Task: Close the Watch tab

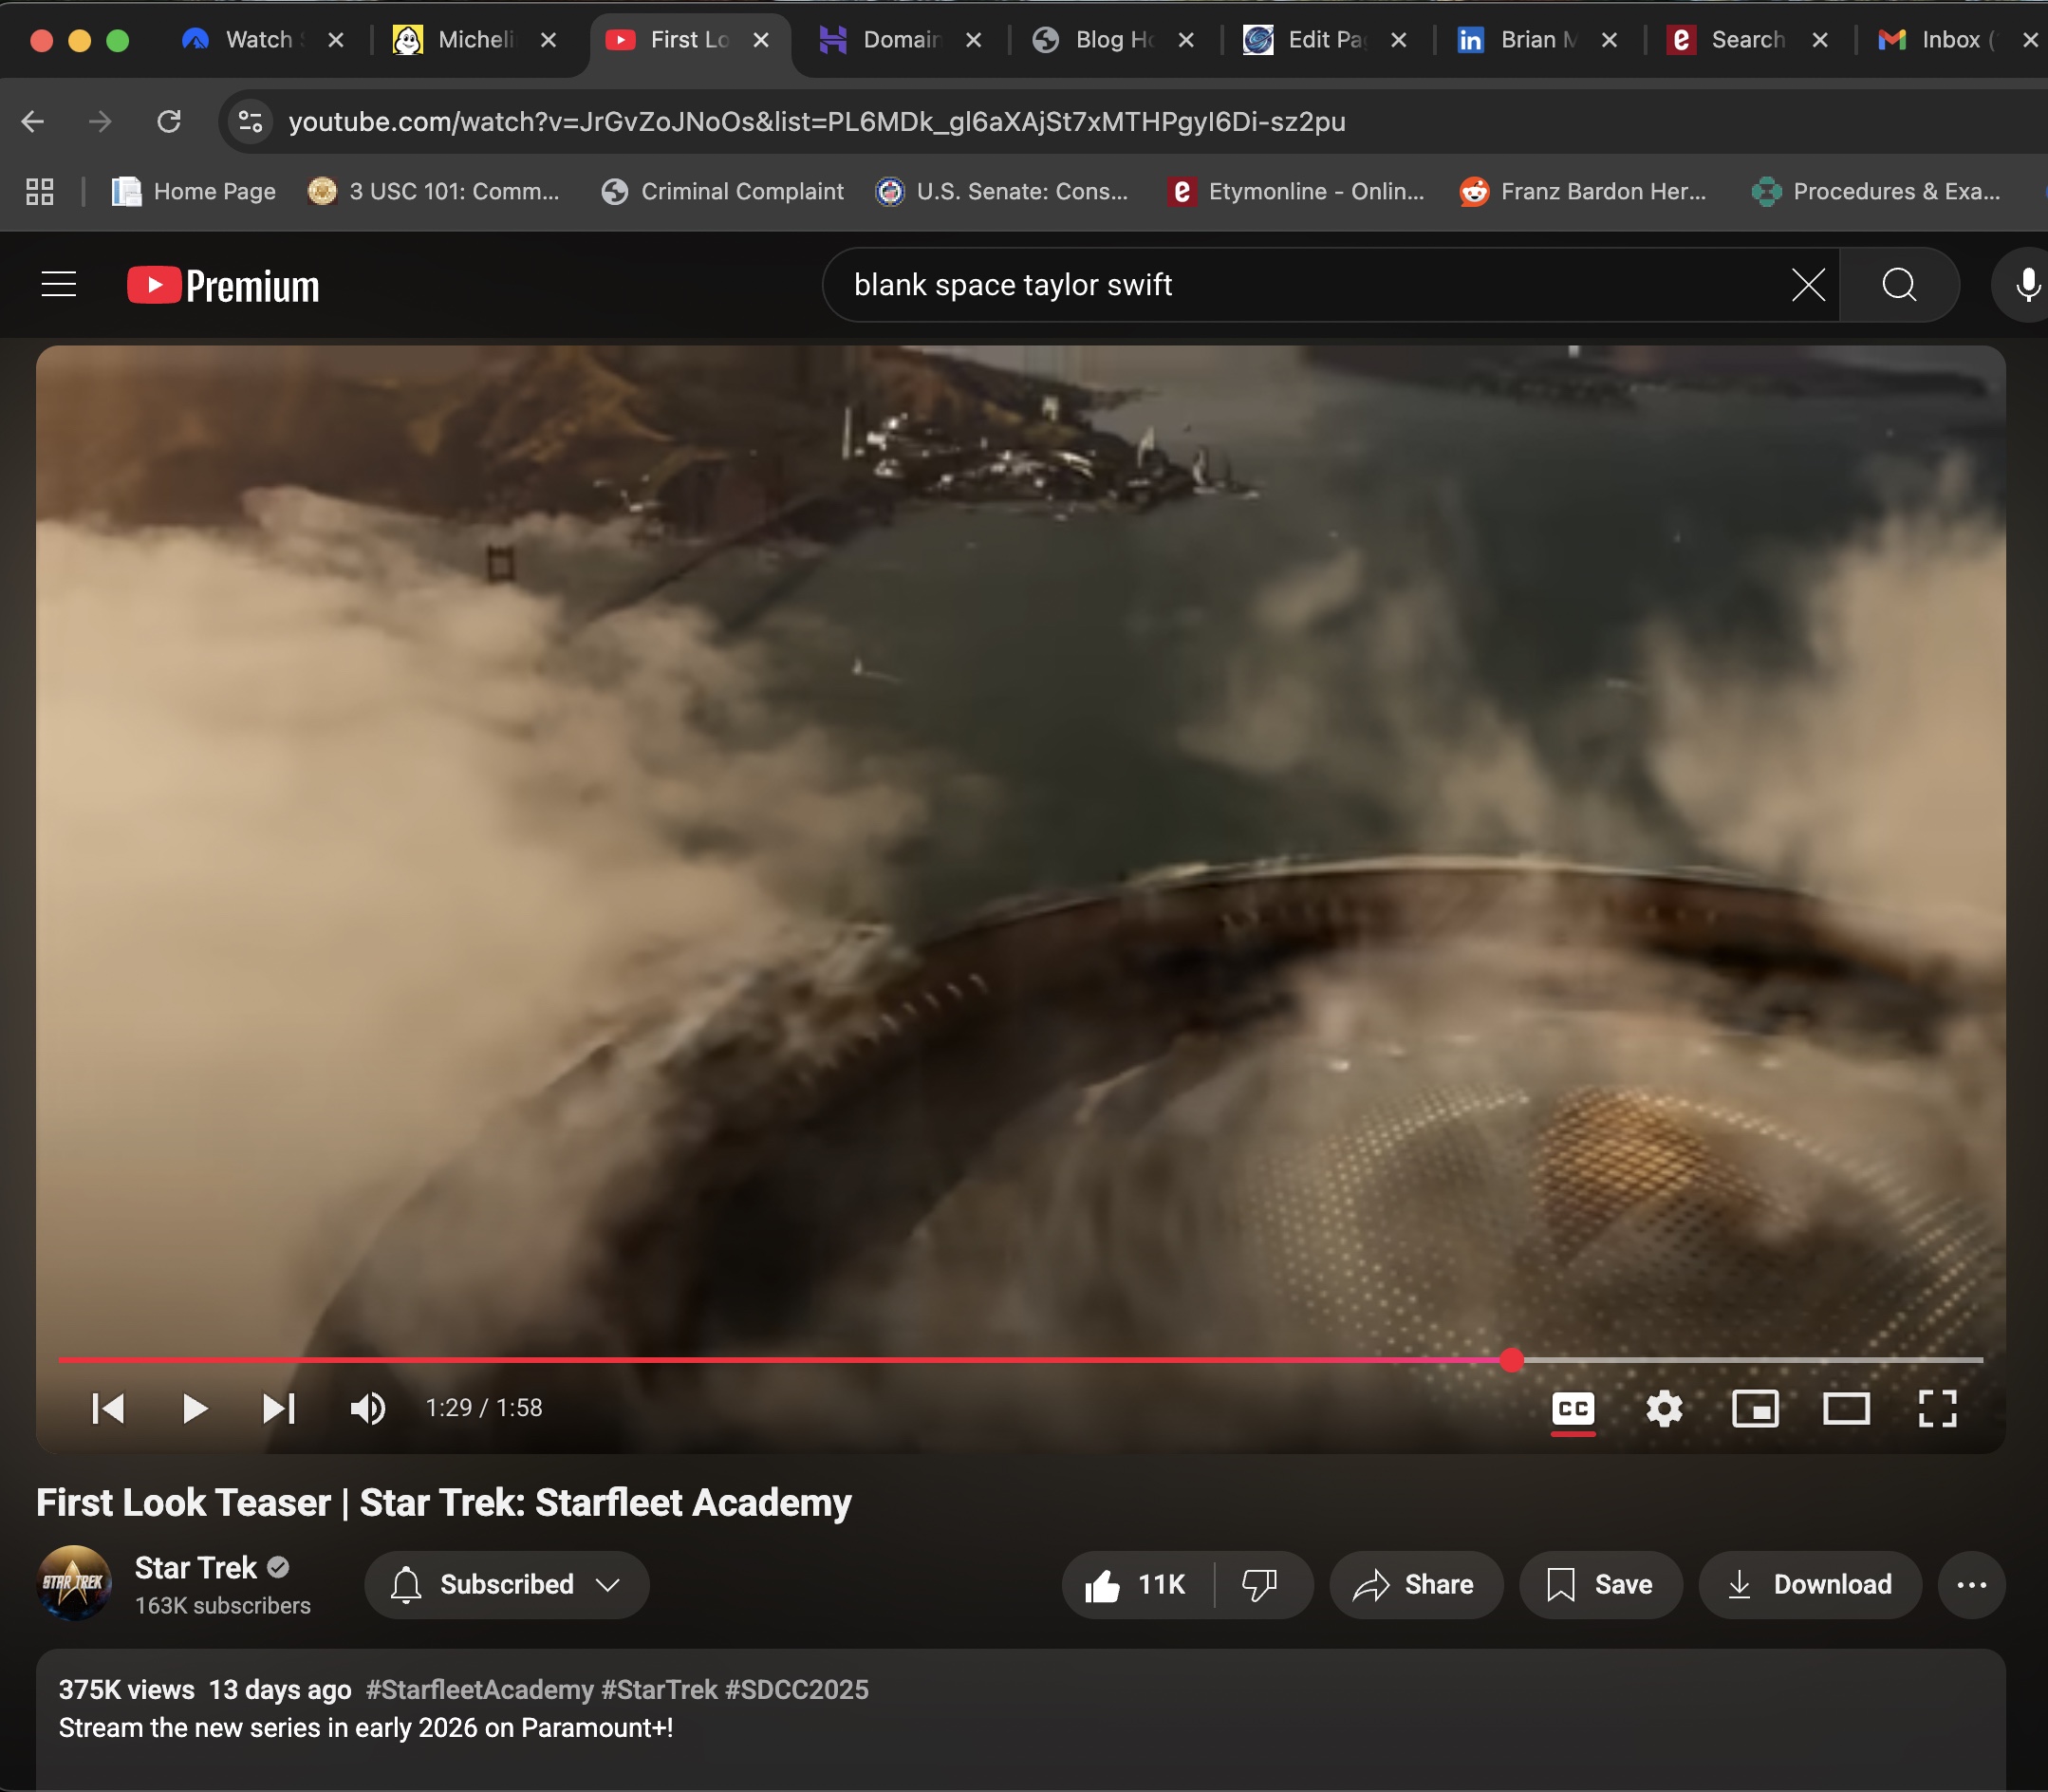Action: click(336, 40)
